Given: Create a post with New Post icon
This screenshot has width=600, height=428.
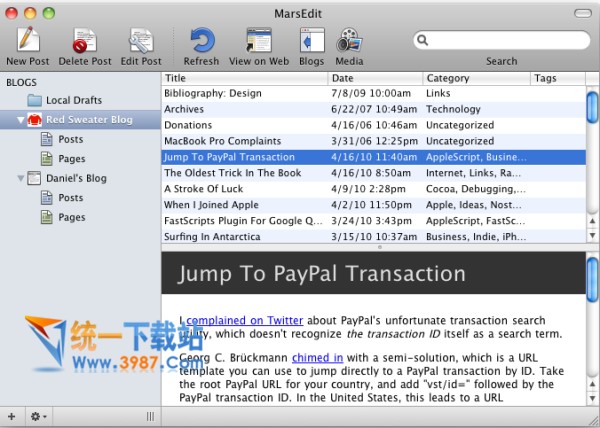Looking at the screenshot, I should 28,40.
